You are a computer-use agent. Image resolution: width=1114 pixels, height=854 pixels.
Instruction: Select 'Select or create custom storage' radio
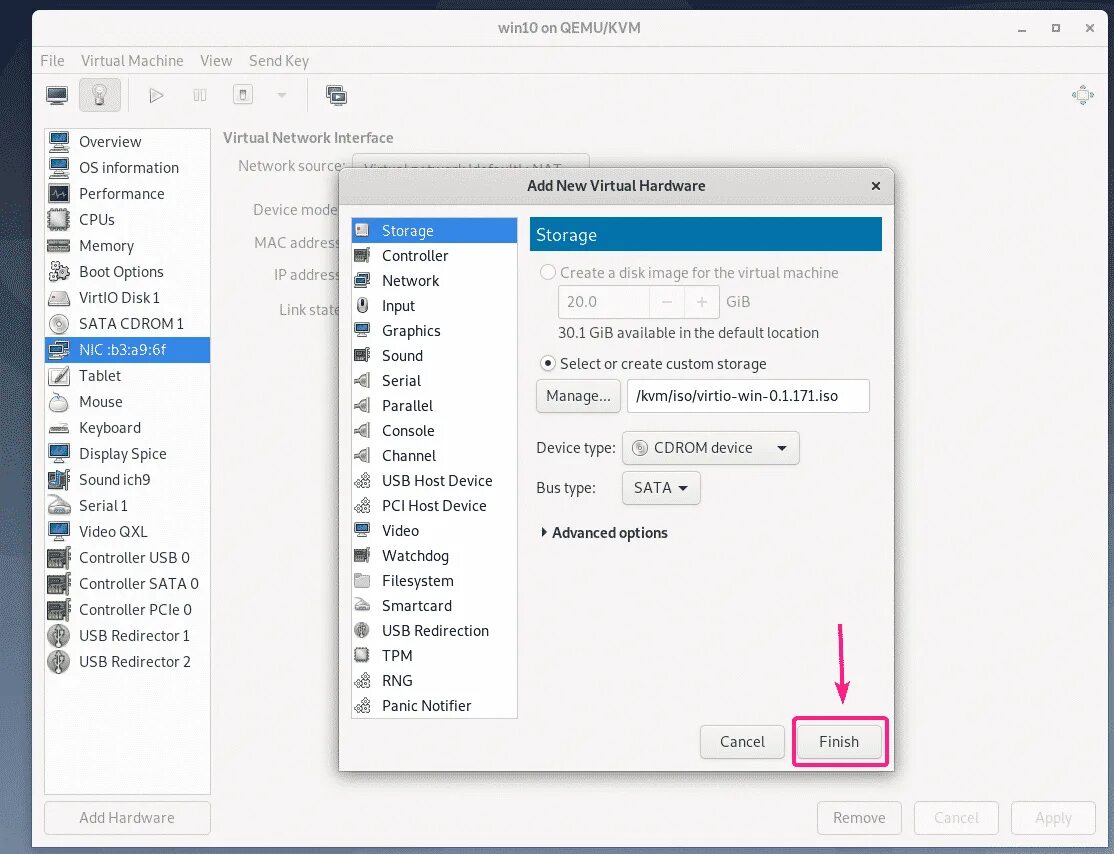click(x=548, y=364)
